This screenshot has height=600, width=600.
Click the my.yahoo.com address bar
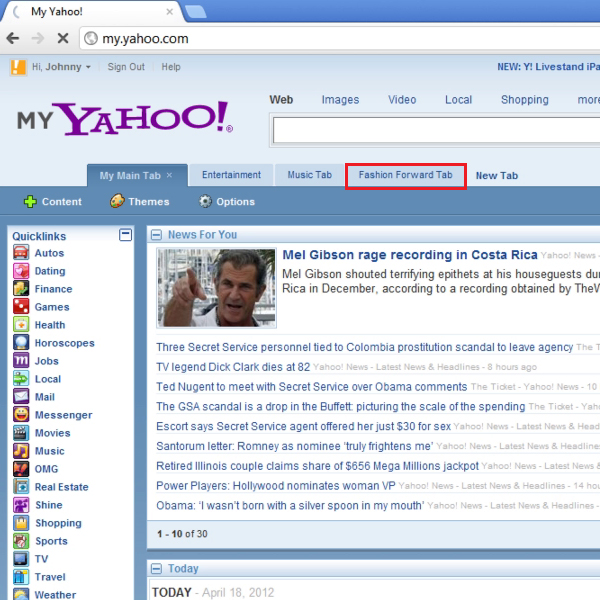click(x=340, y=38)
